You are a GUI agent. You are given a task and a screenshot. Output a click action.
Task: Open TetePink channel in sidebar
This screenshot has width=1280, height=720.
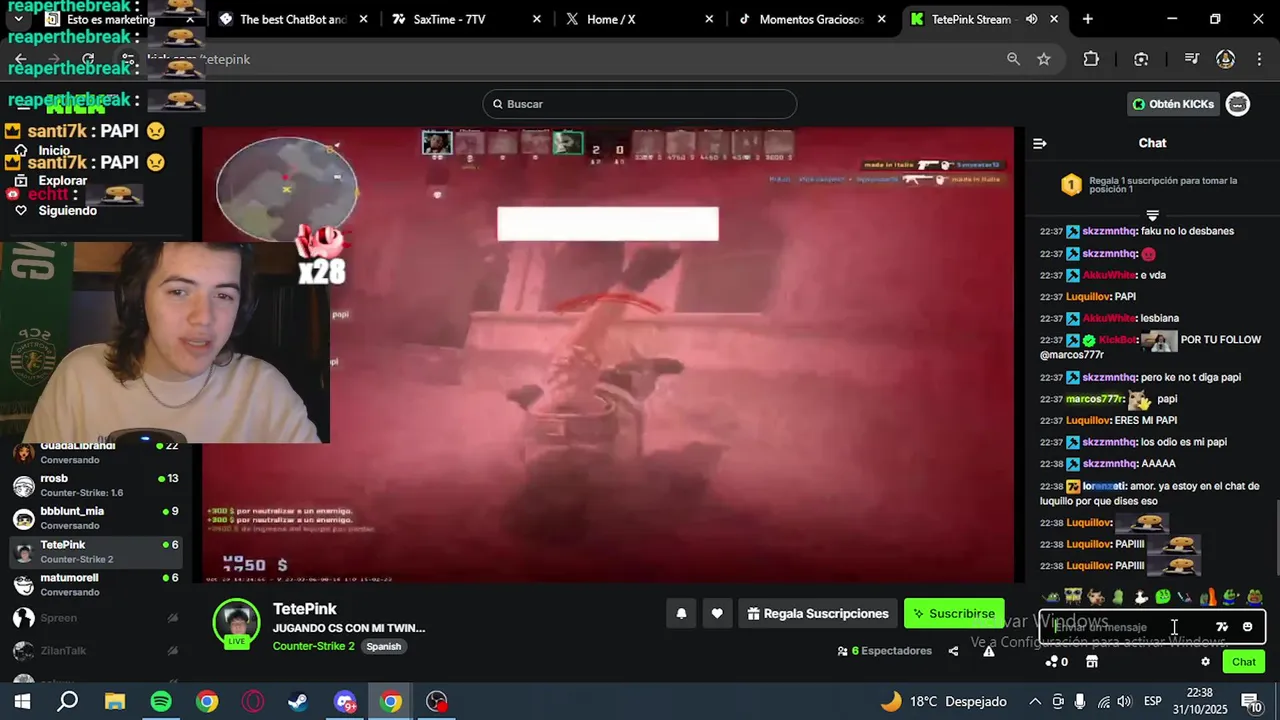[95, 551]
